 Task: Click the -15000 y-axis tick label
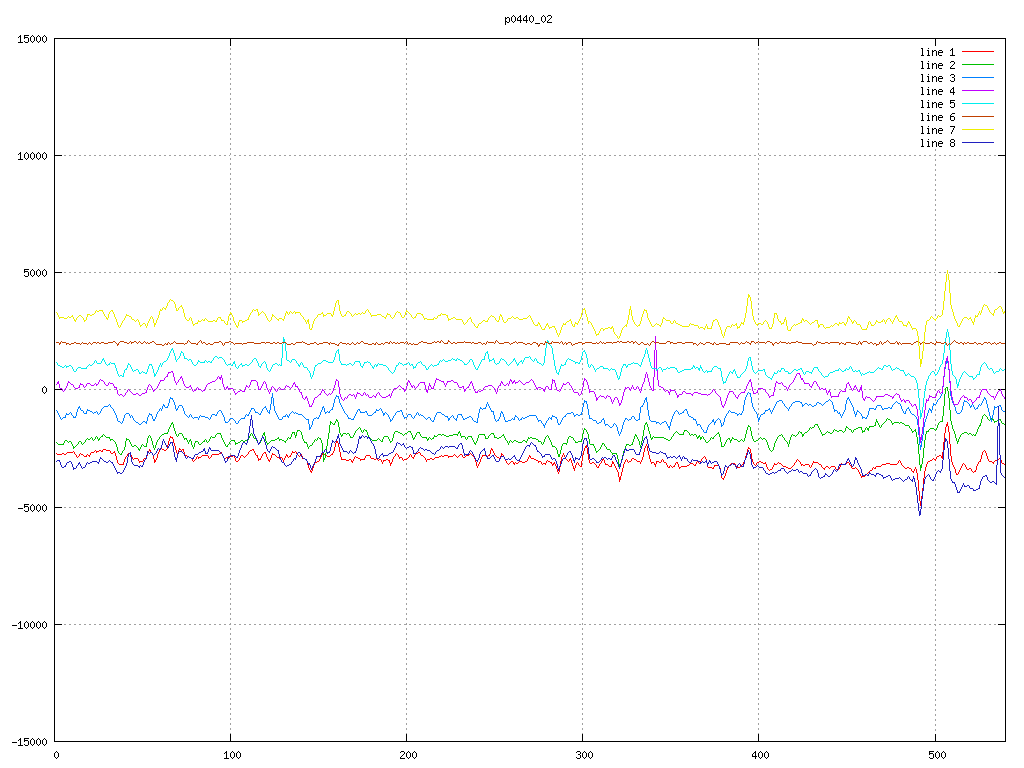28,741
